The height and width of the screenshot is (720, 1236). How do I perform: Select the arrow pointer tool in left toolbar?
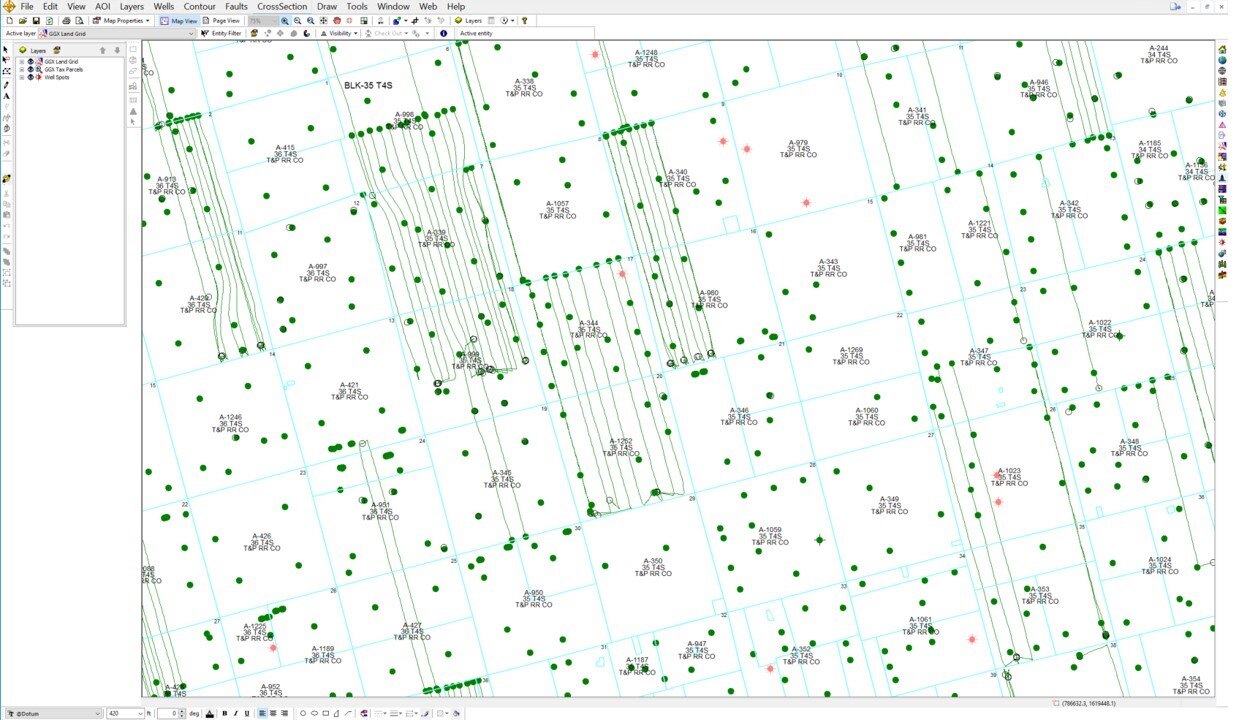[x=7, y=50]
